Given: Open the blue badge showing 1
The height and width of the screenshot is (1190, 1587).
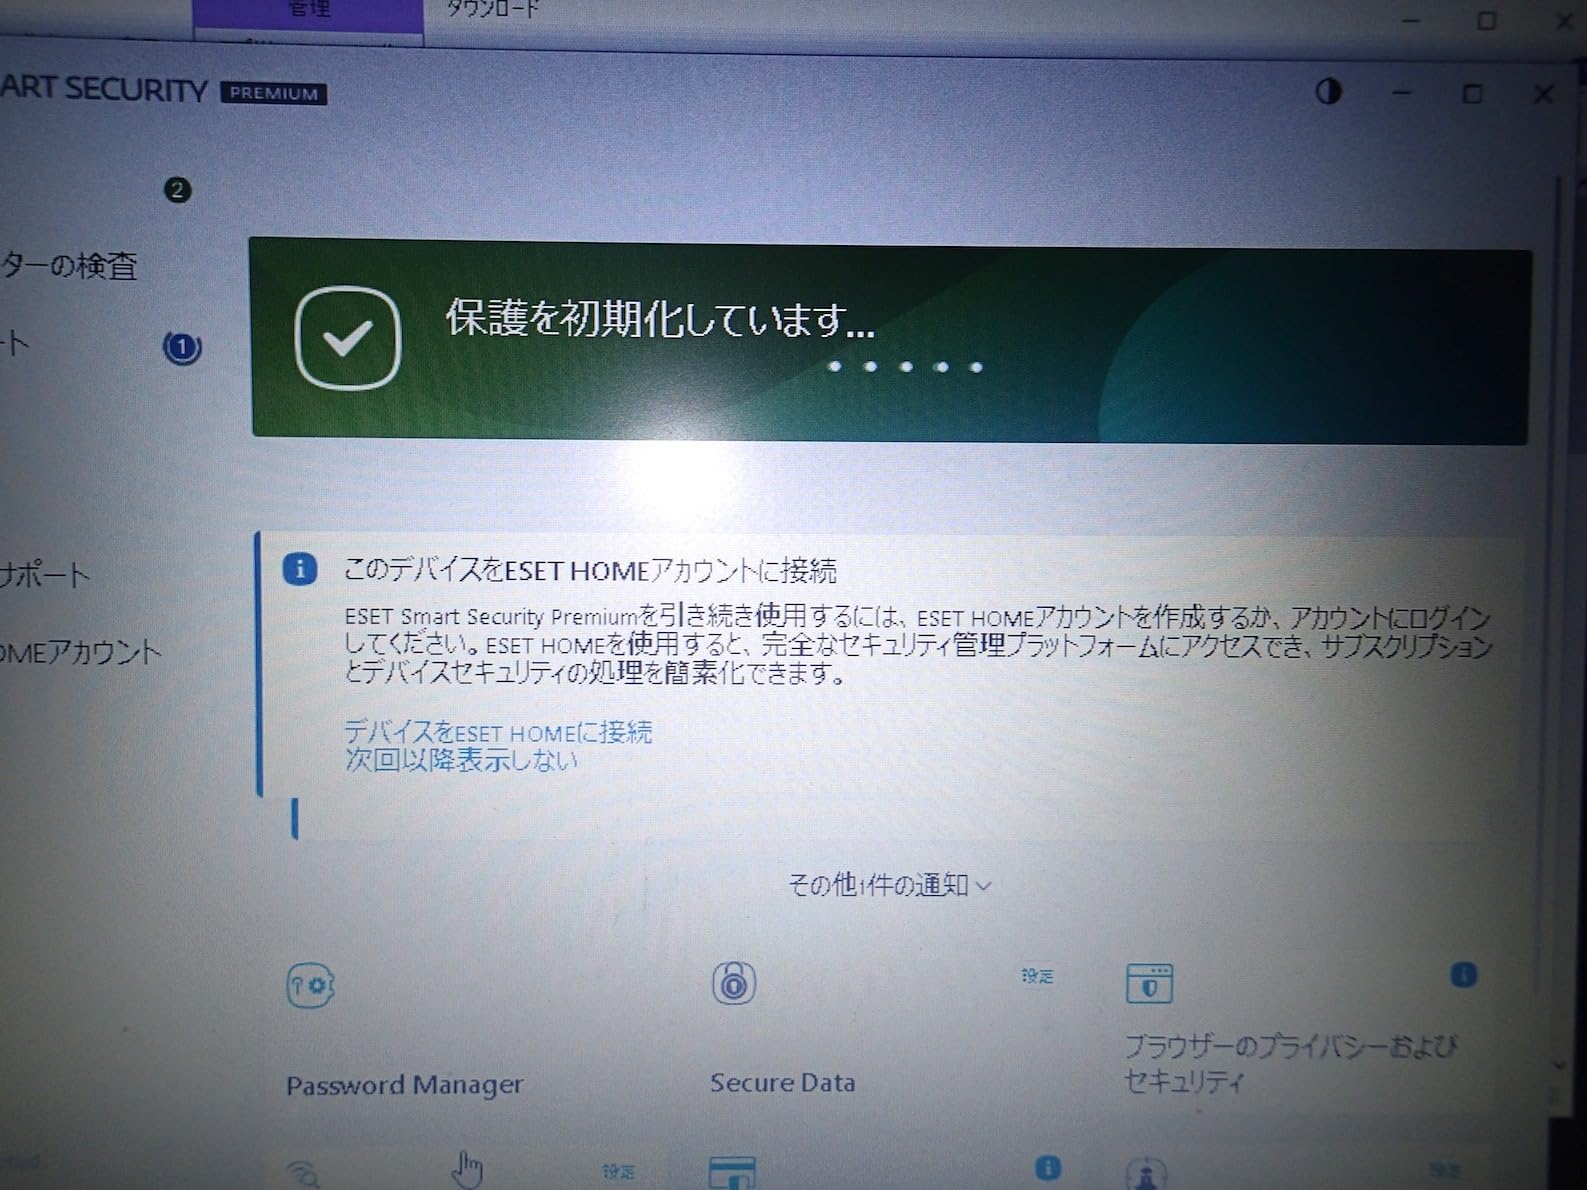Looking at the screenshot, I should (182, 348).
